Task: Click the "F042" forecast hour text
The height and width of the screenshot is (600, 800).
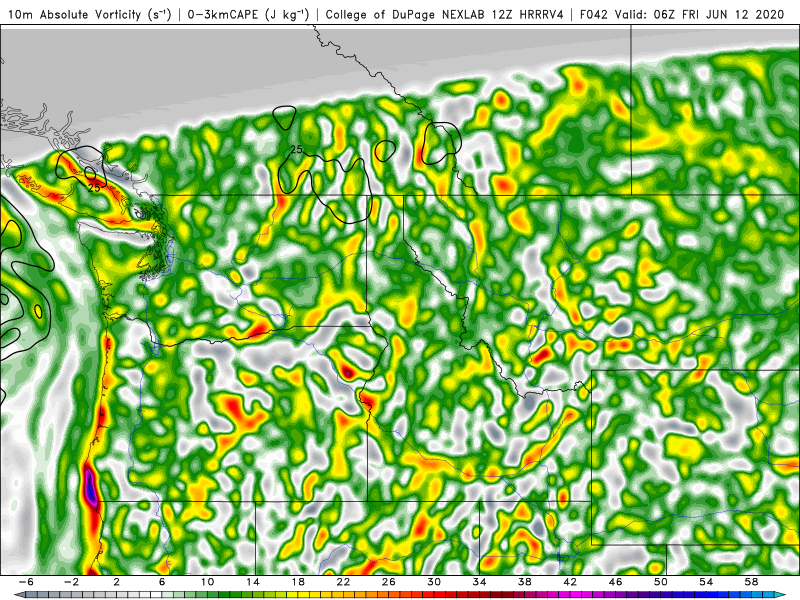Action: point(593,14)
